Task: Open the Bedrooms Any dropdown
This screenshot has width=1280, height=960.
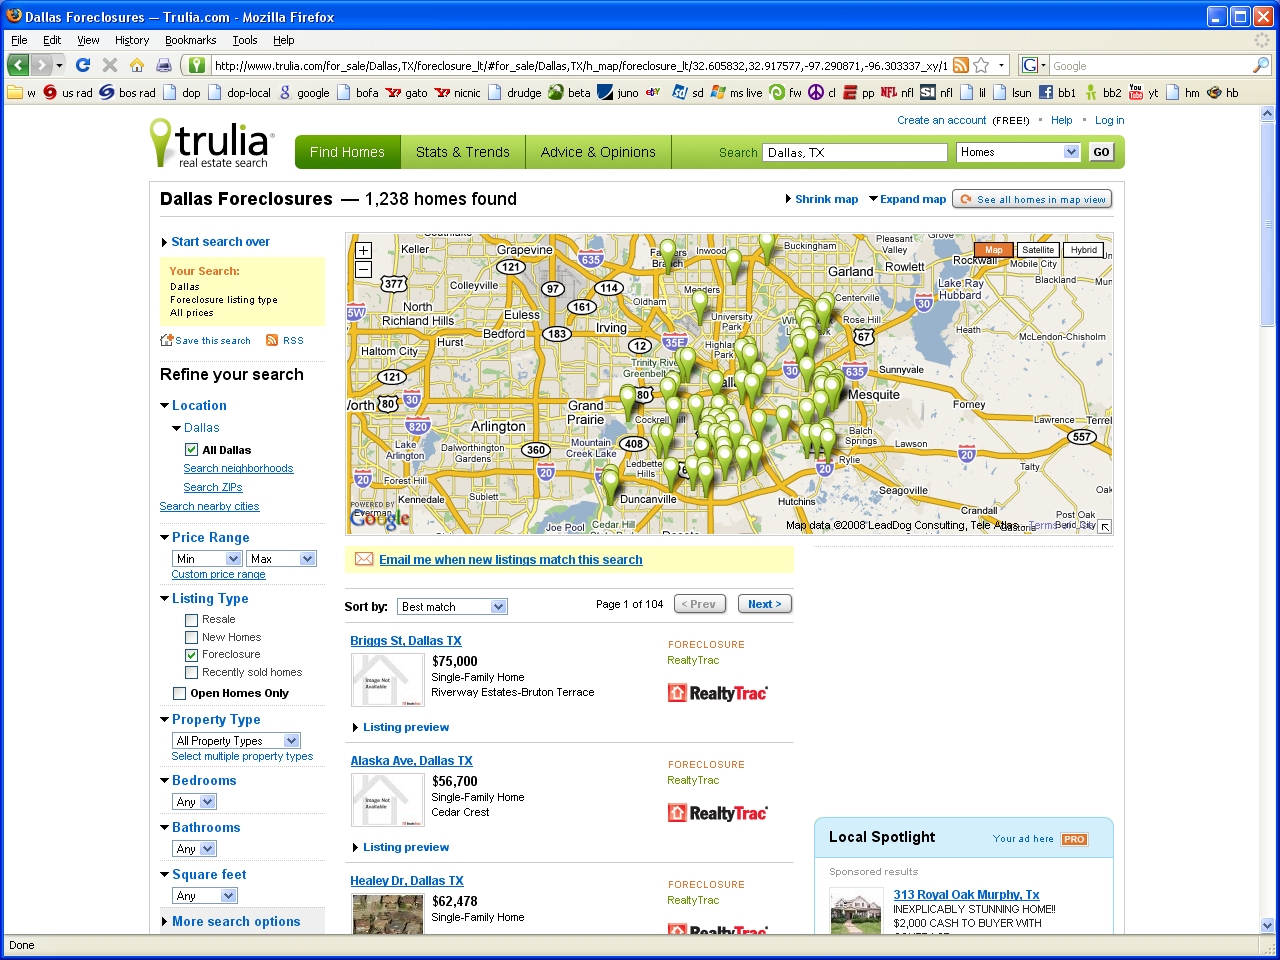Action: (x=194, y=802)
